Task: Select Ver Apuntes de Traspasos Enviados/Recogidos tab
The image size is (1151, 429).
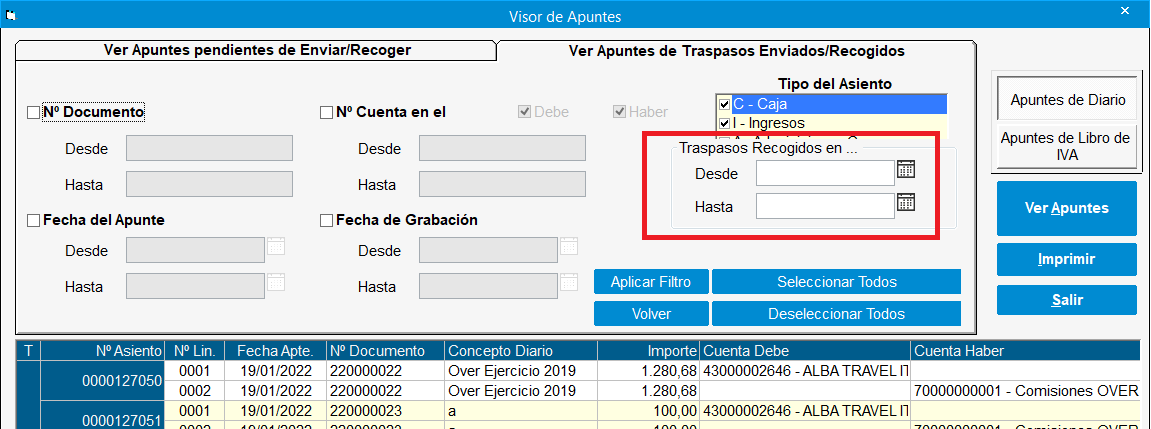Action: (736, 51)
